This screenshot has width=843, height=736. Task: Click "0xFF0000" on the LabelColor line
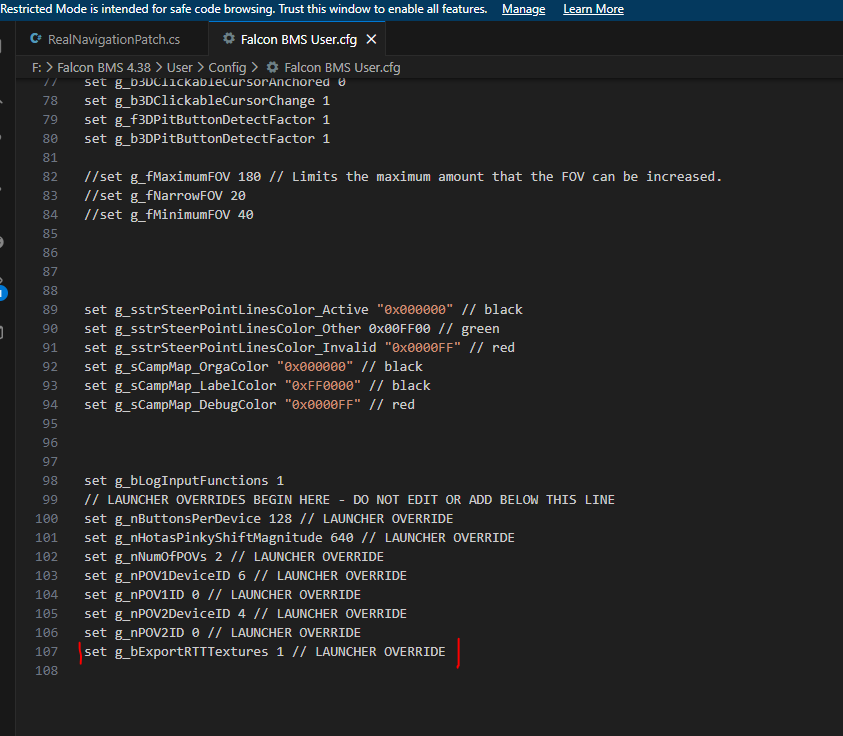point(323,386)
